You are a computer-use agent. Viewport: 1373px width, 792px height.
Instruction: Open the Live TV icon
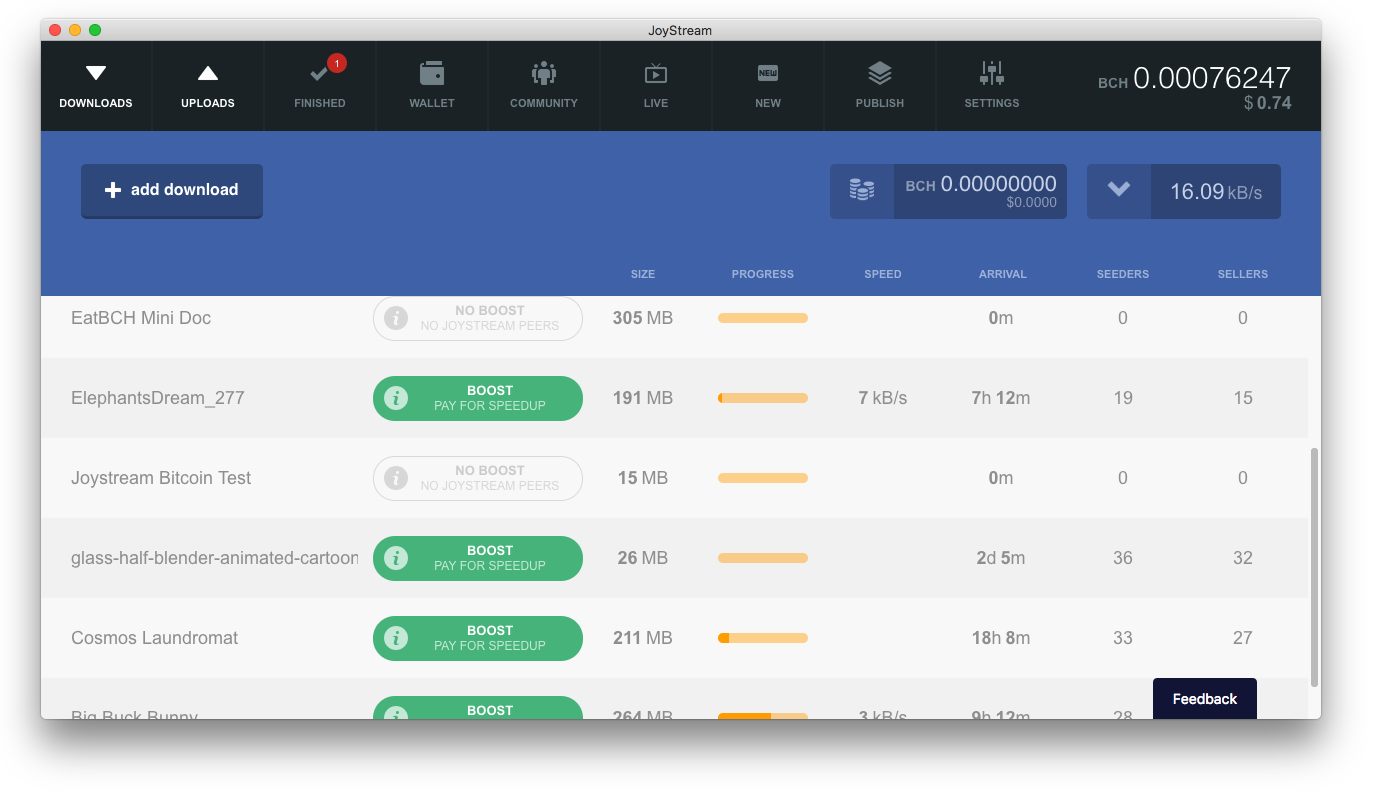[656, 73]
